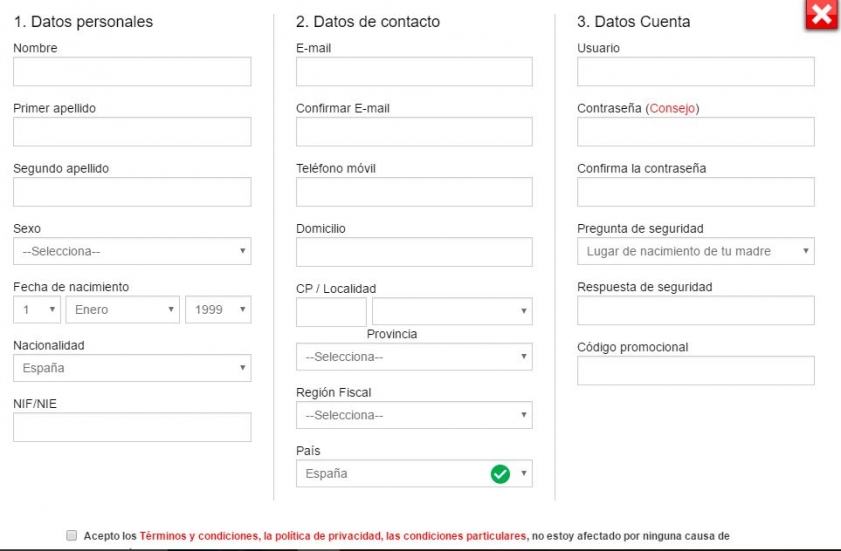841x551 pixels.
Task: Focus the Nombre input field
Action: (x=132, y=71)
